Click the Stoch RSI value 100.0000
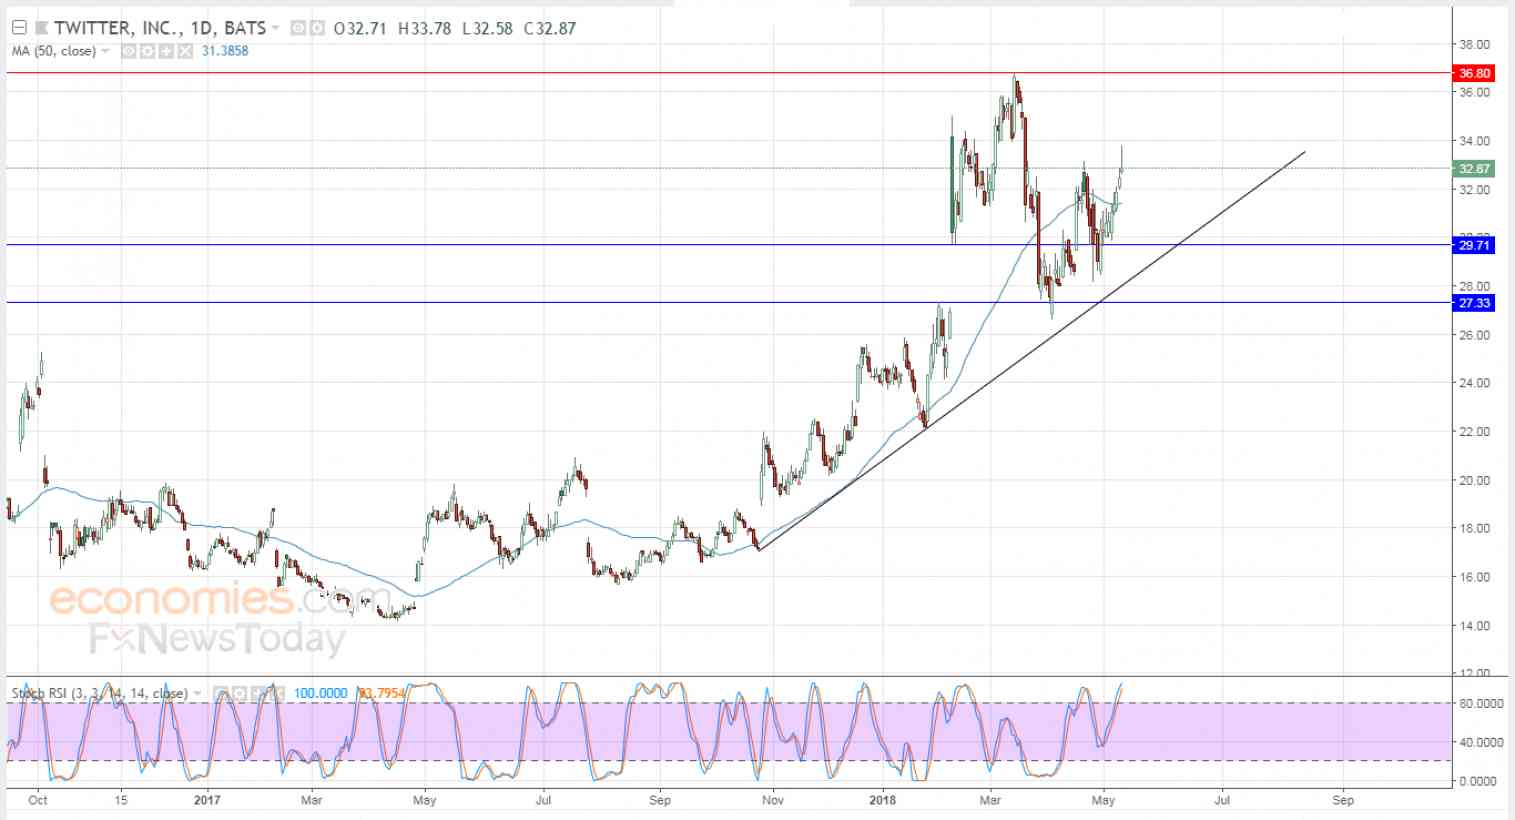1515x820 pixels. [x=320, y=693]
